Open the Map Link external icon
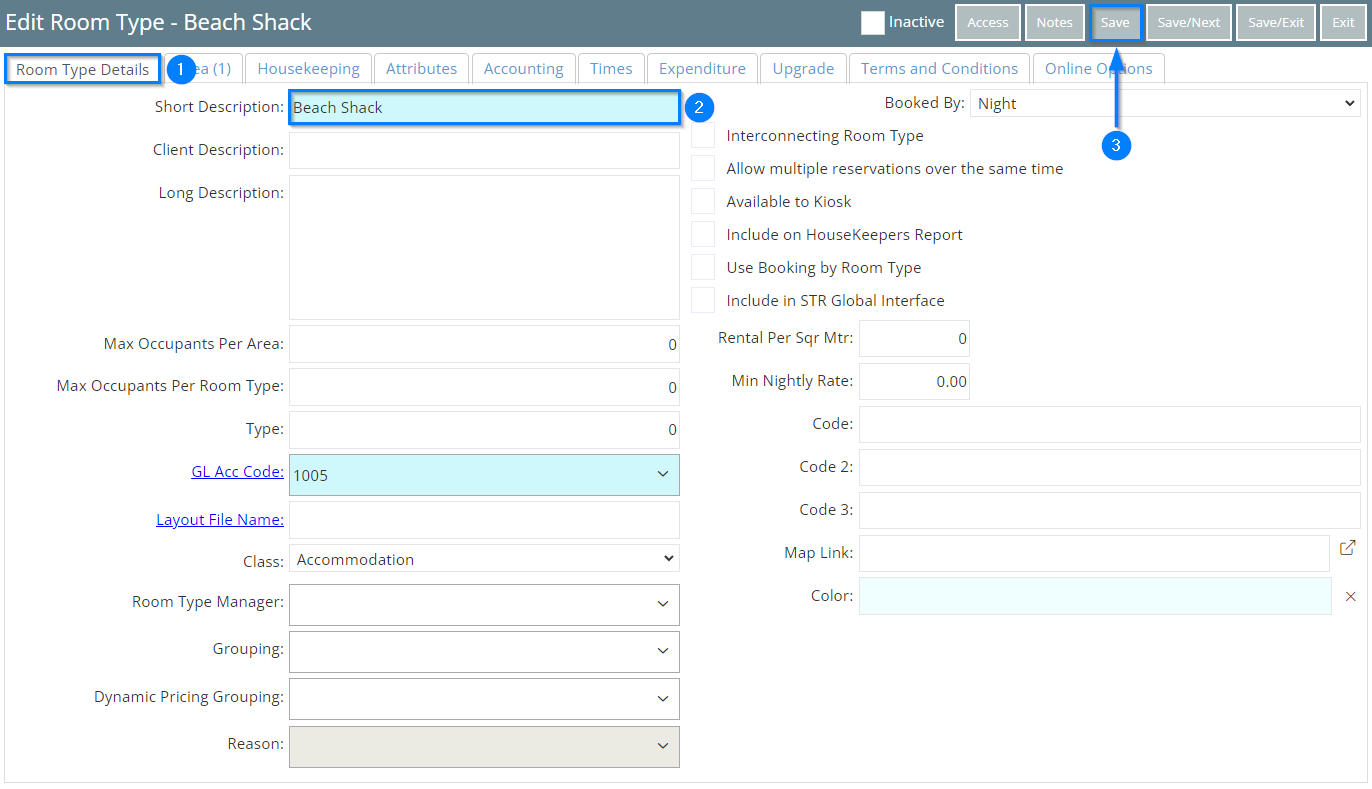1372x789 pixels. (1348, 548)
